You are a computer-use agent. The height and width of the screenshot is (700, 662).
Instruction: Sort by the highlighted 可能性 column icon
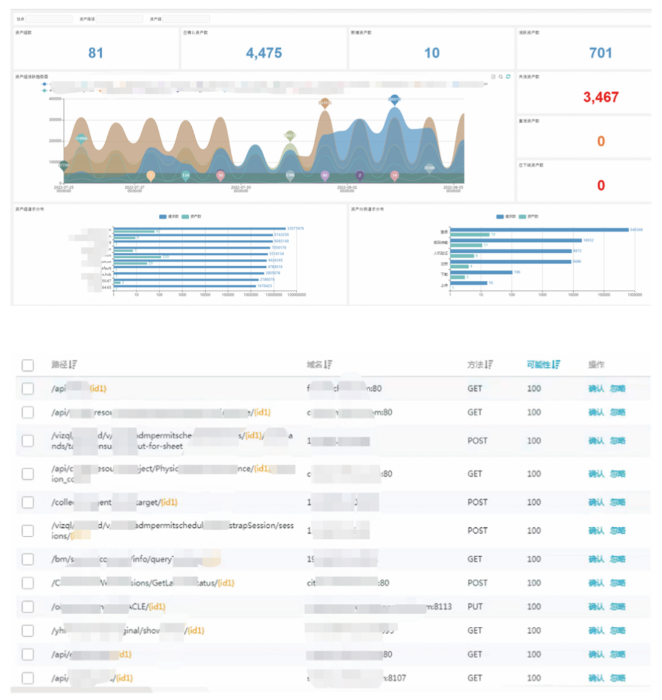[556, 364]
